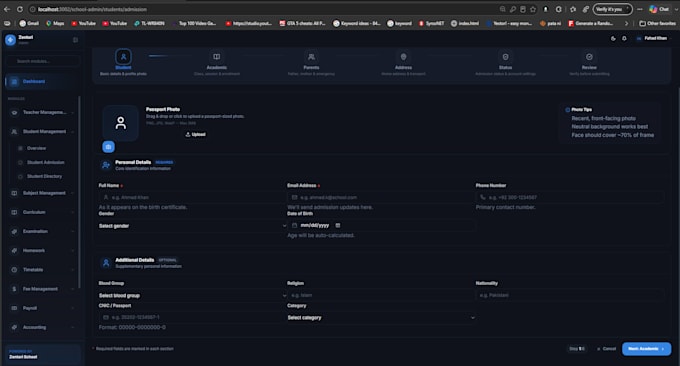Click the Student Management sidebar icon
The height and width of the screenshot is (366, 680).
[x=14, y=131]
